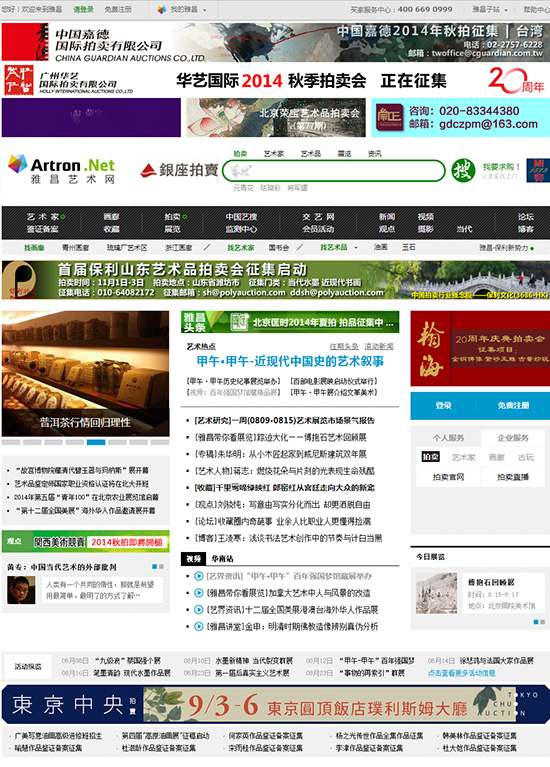
Task: Play the 十二届全国美展港澳台海外华人作品展 video
Action: coord(199,609)
